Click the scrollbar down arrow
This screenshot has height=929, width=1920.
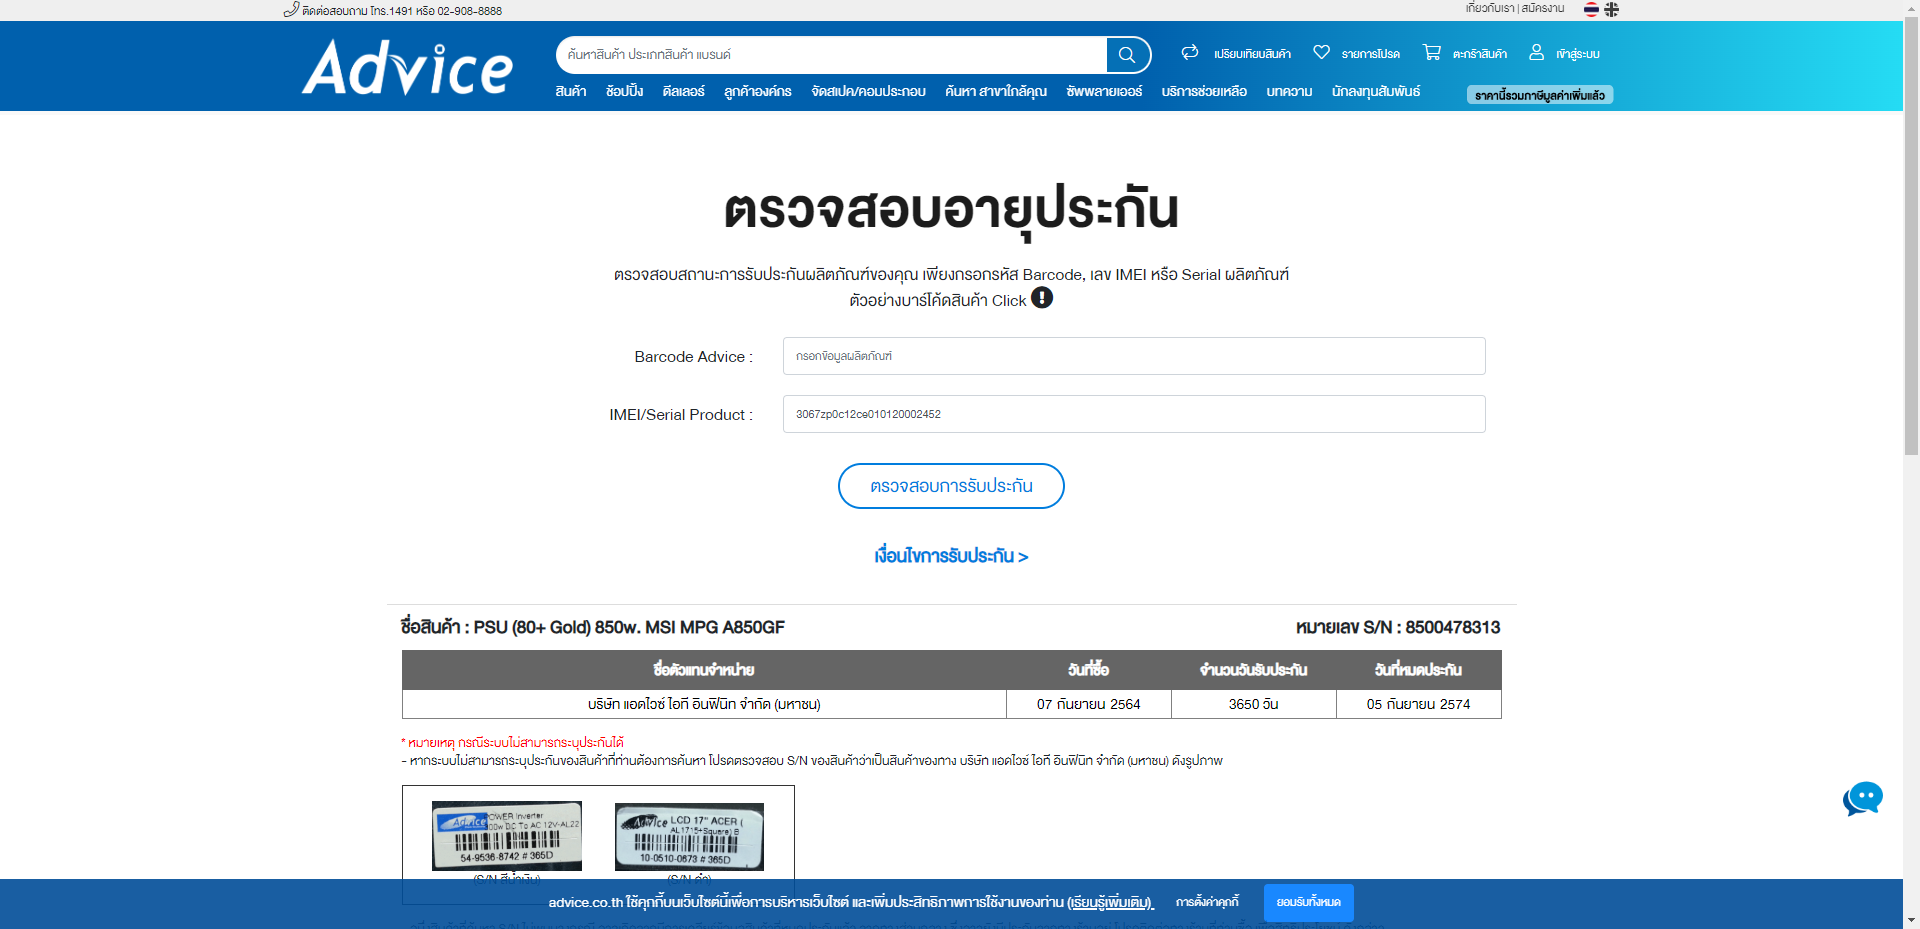coord(1911,920)
